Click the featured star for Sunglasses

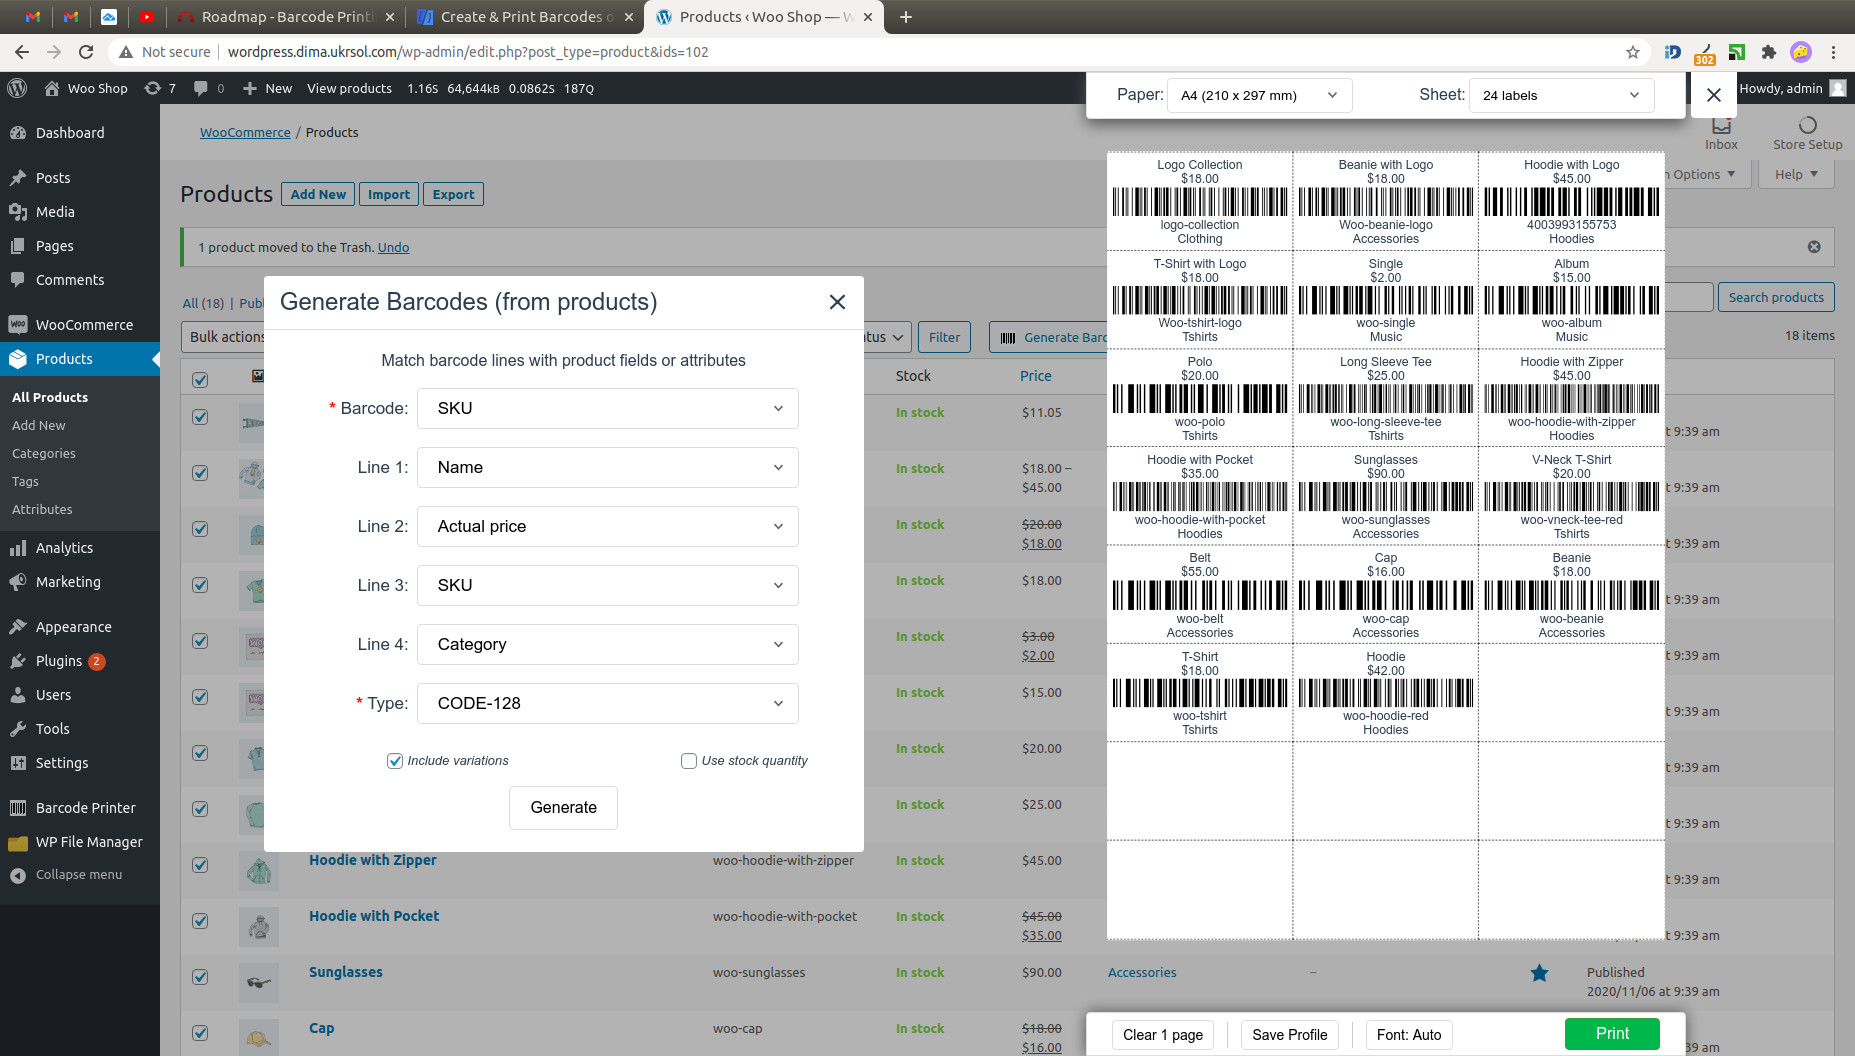point(1539,973)
